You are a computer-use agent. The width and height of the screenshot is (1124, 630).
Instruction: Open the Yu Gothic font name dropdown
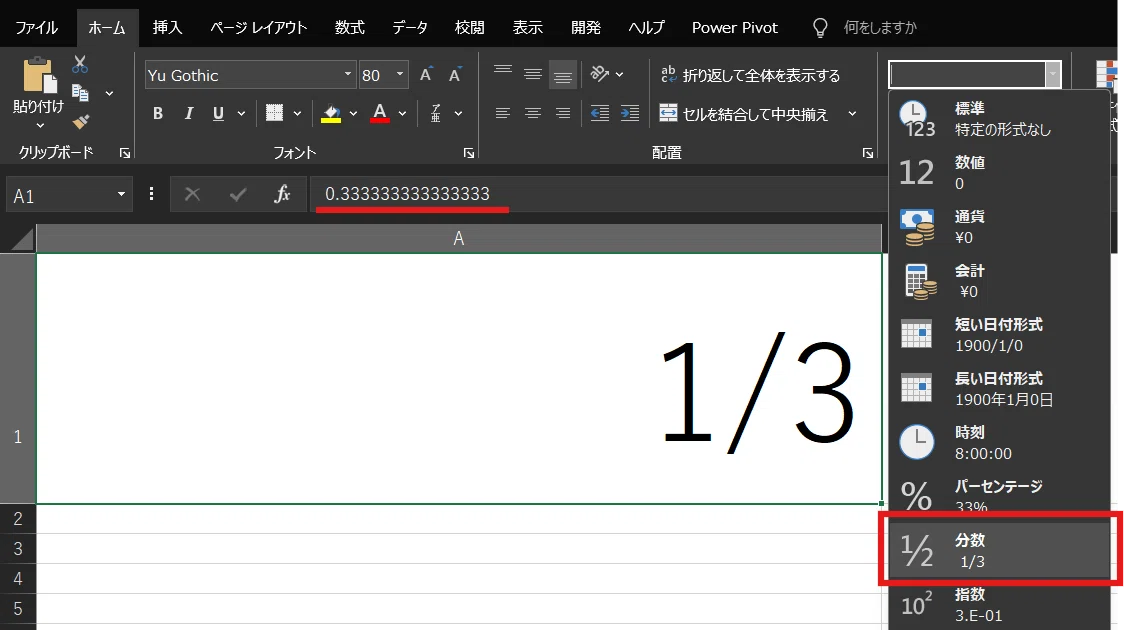coord(348,75)
